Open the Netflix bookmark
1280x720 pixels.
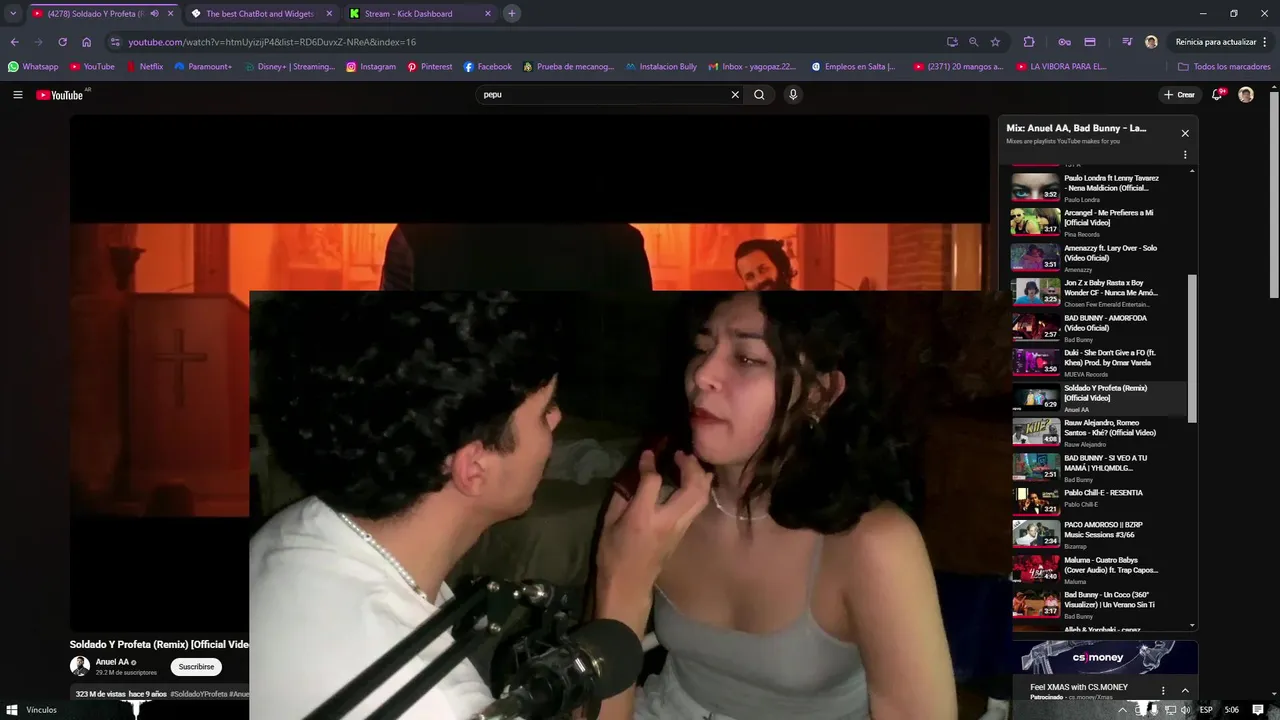[x=144, y=67]
